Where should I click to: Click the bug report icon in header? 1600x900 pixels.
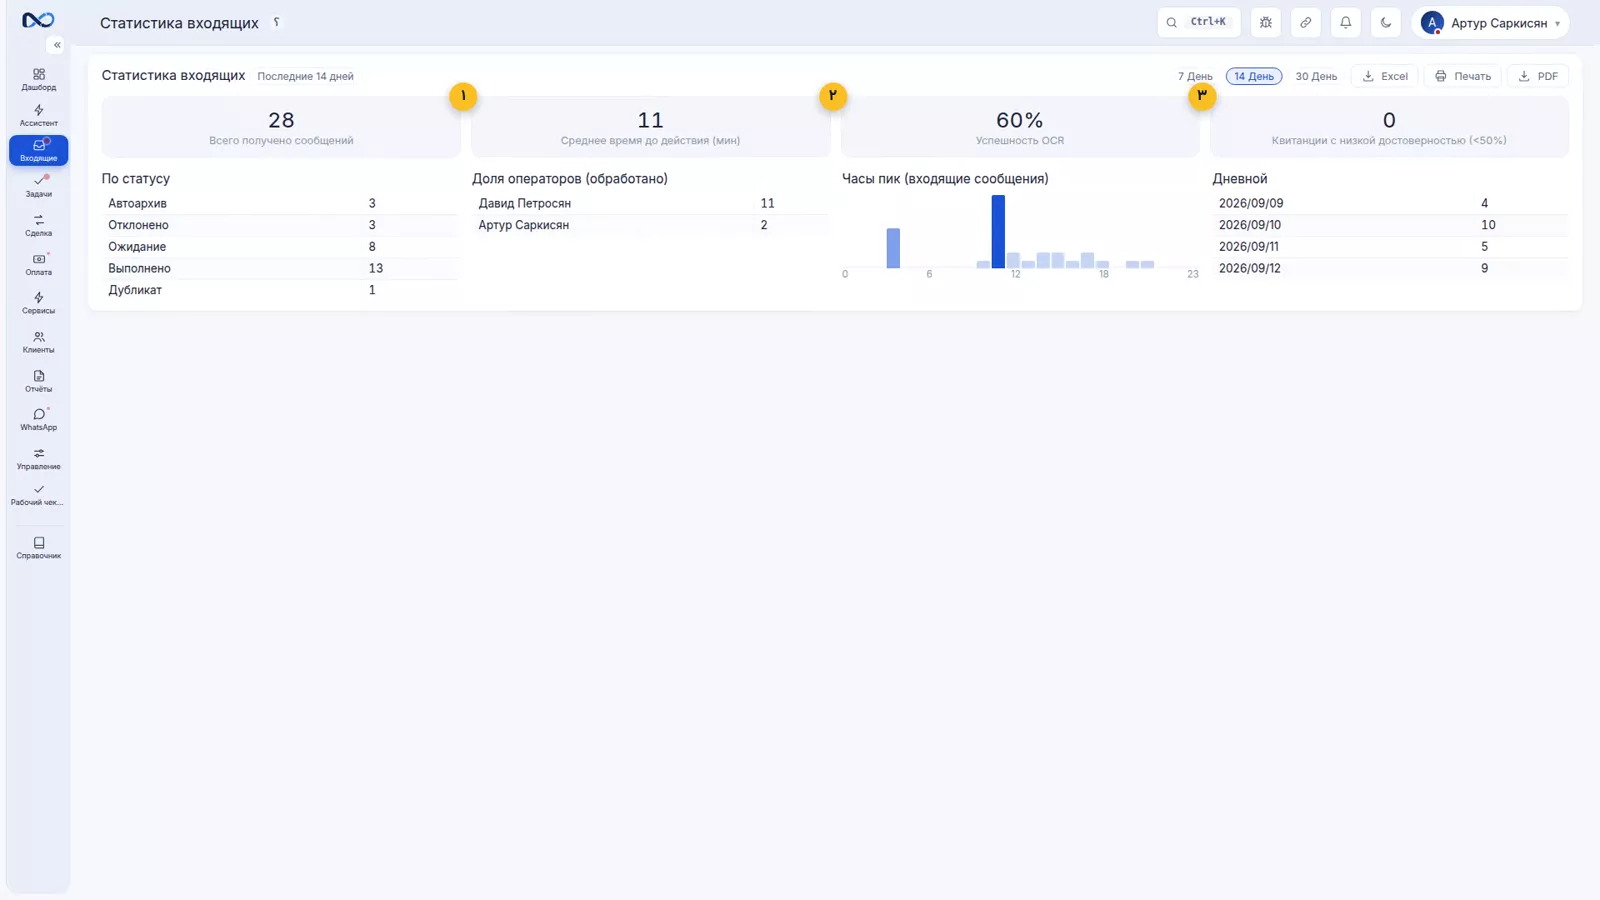click(x=1266, y=22)
